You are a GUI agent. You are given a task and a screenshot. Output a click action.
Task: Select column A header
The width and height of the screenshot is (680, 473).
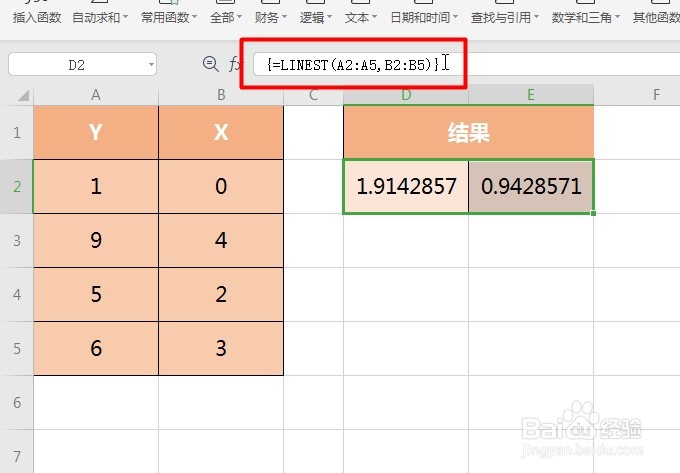point(96,95)
